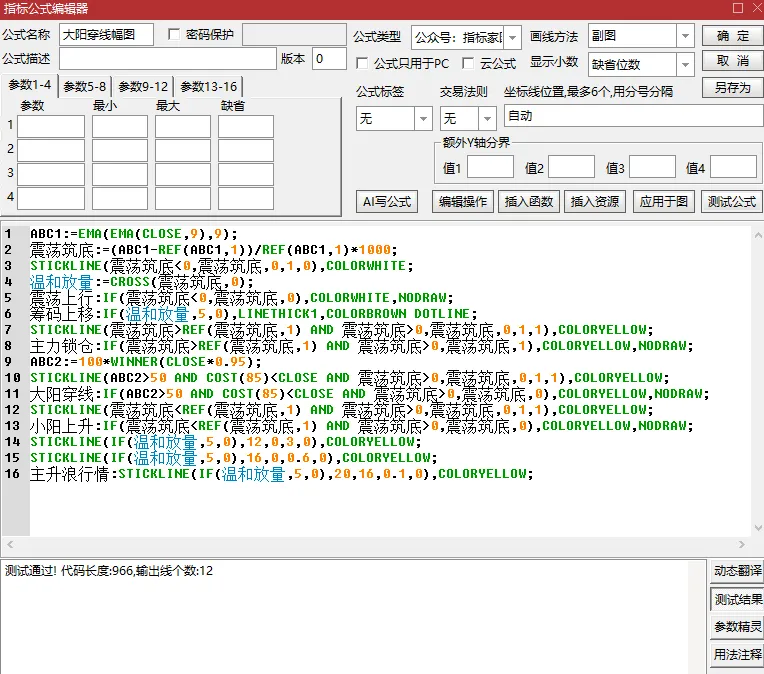The image size is (764, 674).
Task: Open 用法注释 panel
Action: [737, 655]
